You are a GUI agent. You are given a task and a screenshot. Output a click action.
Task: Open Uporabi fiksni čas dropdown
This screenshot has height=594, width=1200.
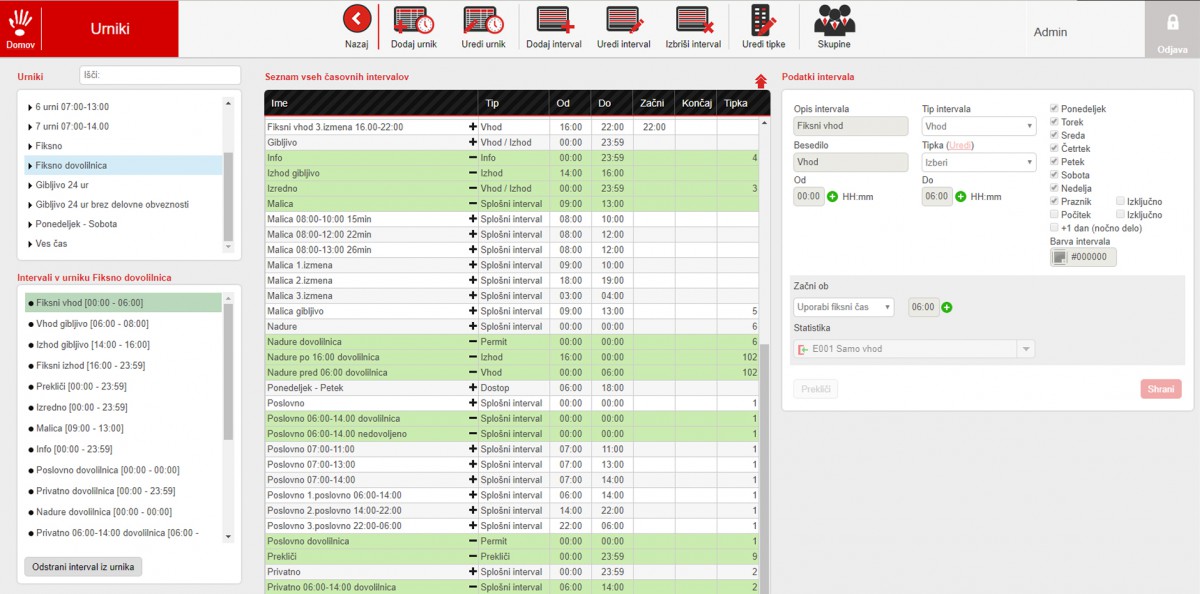pos(843,307)
